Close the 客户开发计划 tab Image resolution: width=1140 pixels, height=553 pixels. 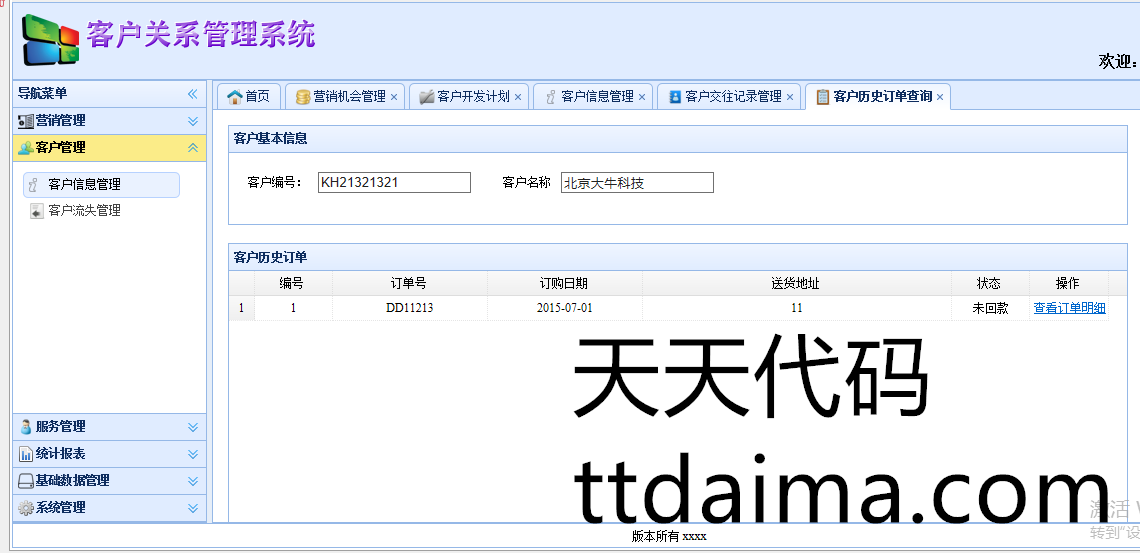click(x=518, y=97)
